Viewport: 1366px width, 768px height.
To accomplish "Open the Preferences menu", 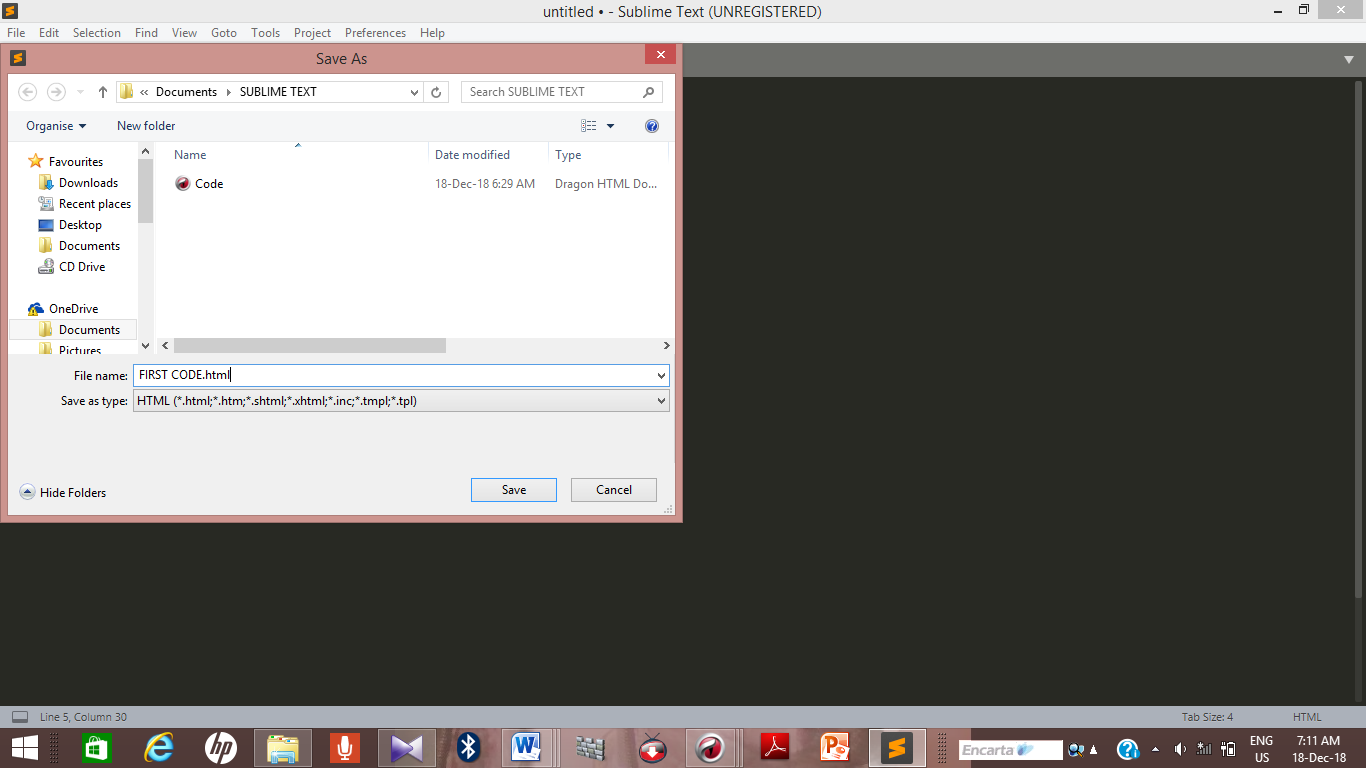I will coord(376,33).
